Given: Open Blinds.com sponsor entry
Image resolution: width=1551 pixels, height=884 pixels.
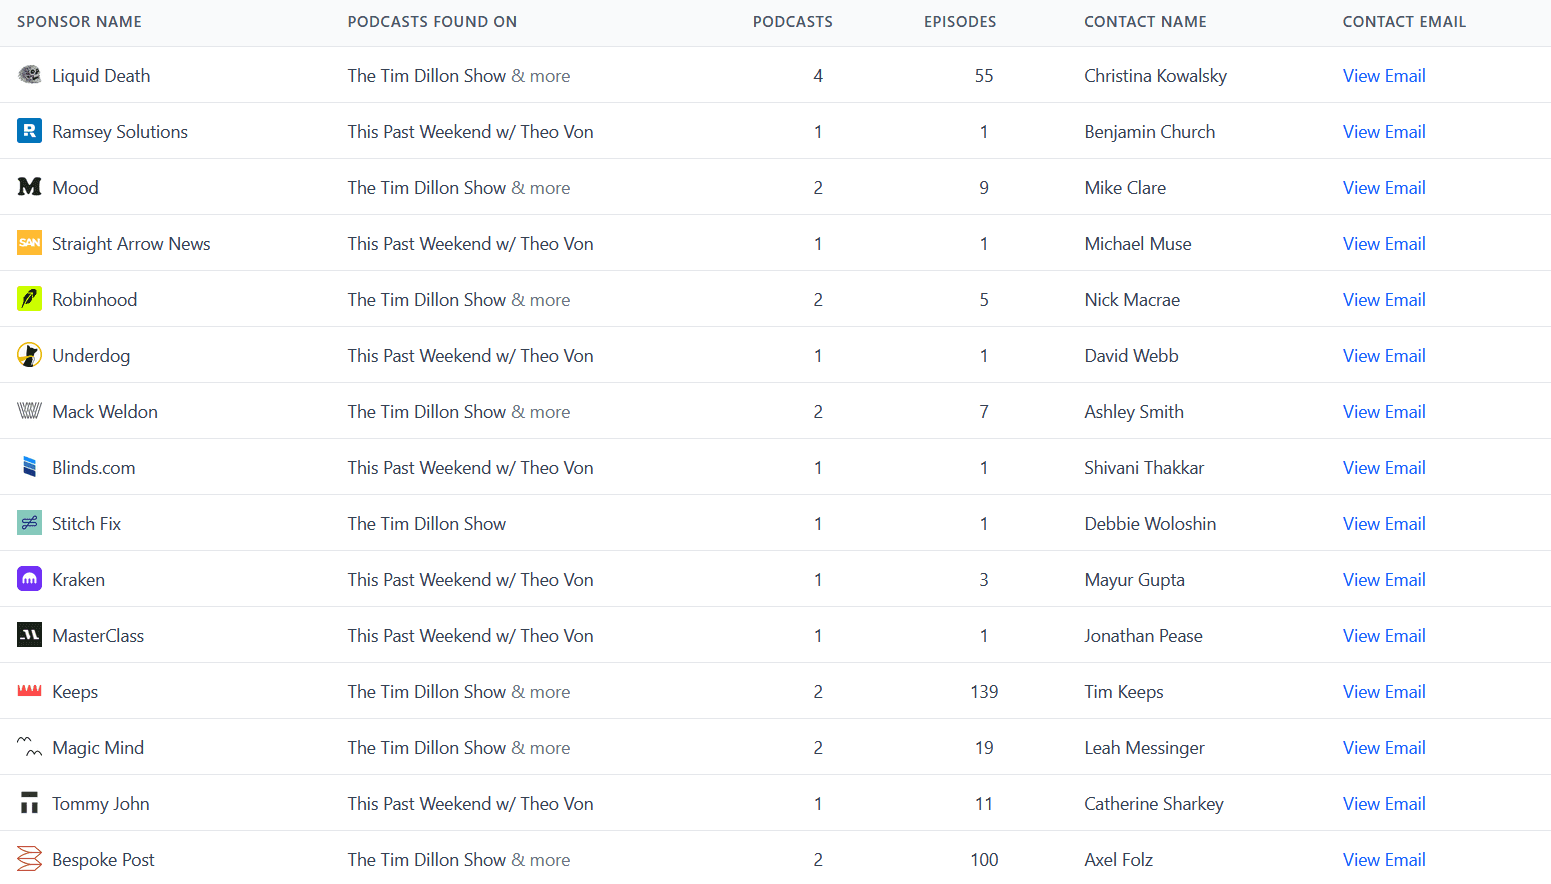Looking at the screenshot, I should pyautogui.click(x=94, y=467).
